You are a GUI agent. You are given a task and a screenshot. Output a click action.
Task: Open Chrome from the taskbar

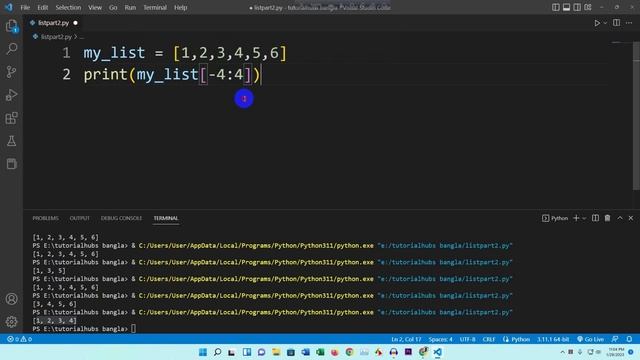349,352
